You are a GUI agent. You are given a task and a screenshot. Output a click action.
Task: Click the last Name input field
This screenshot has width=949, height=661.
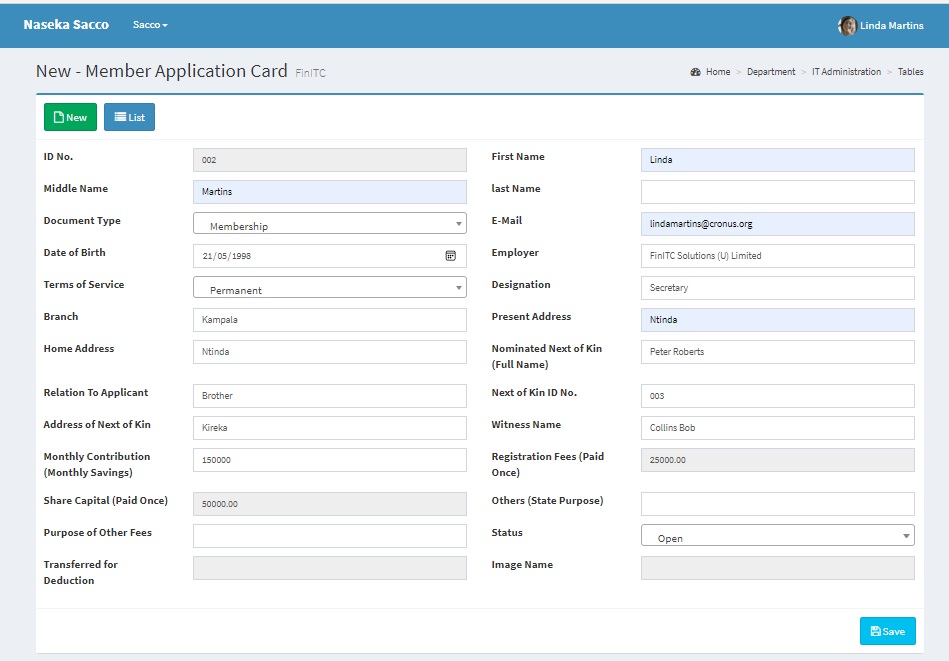pyautogui.click(x=777, y=192)
